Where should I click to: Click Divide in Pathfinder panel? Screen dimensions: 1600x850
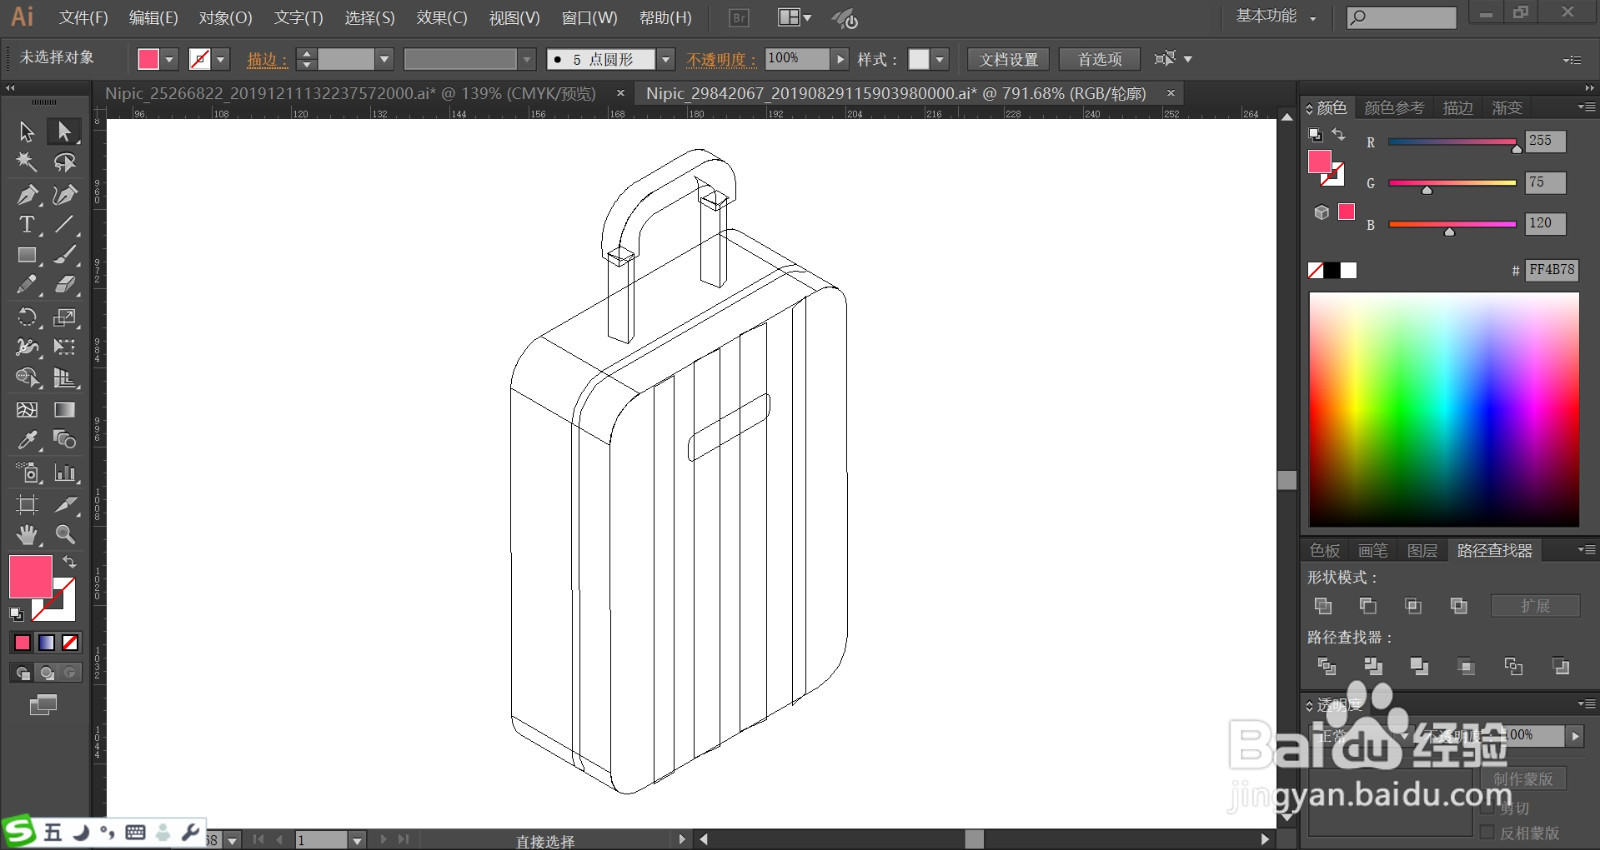tap(1327, 666)
